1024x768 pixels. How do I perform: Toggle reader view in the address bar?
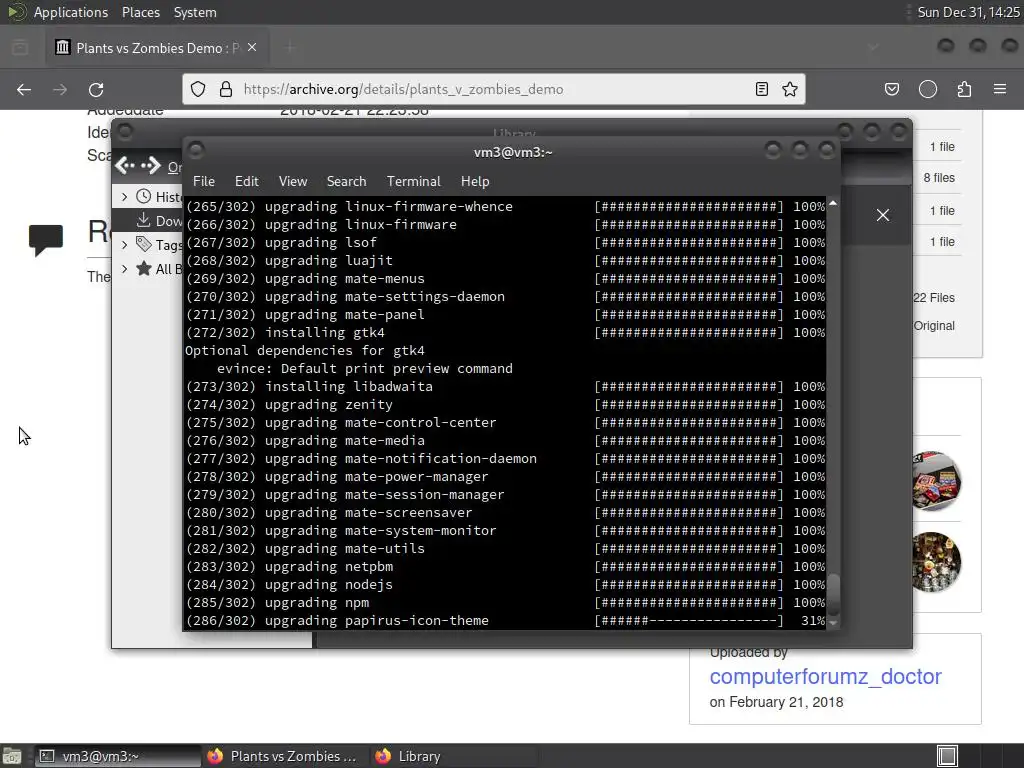(761, 89)
